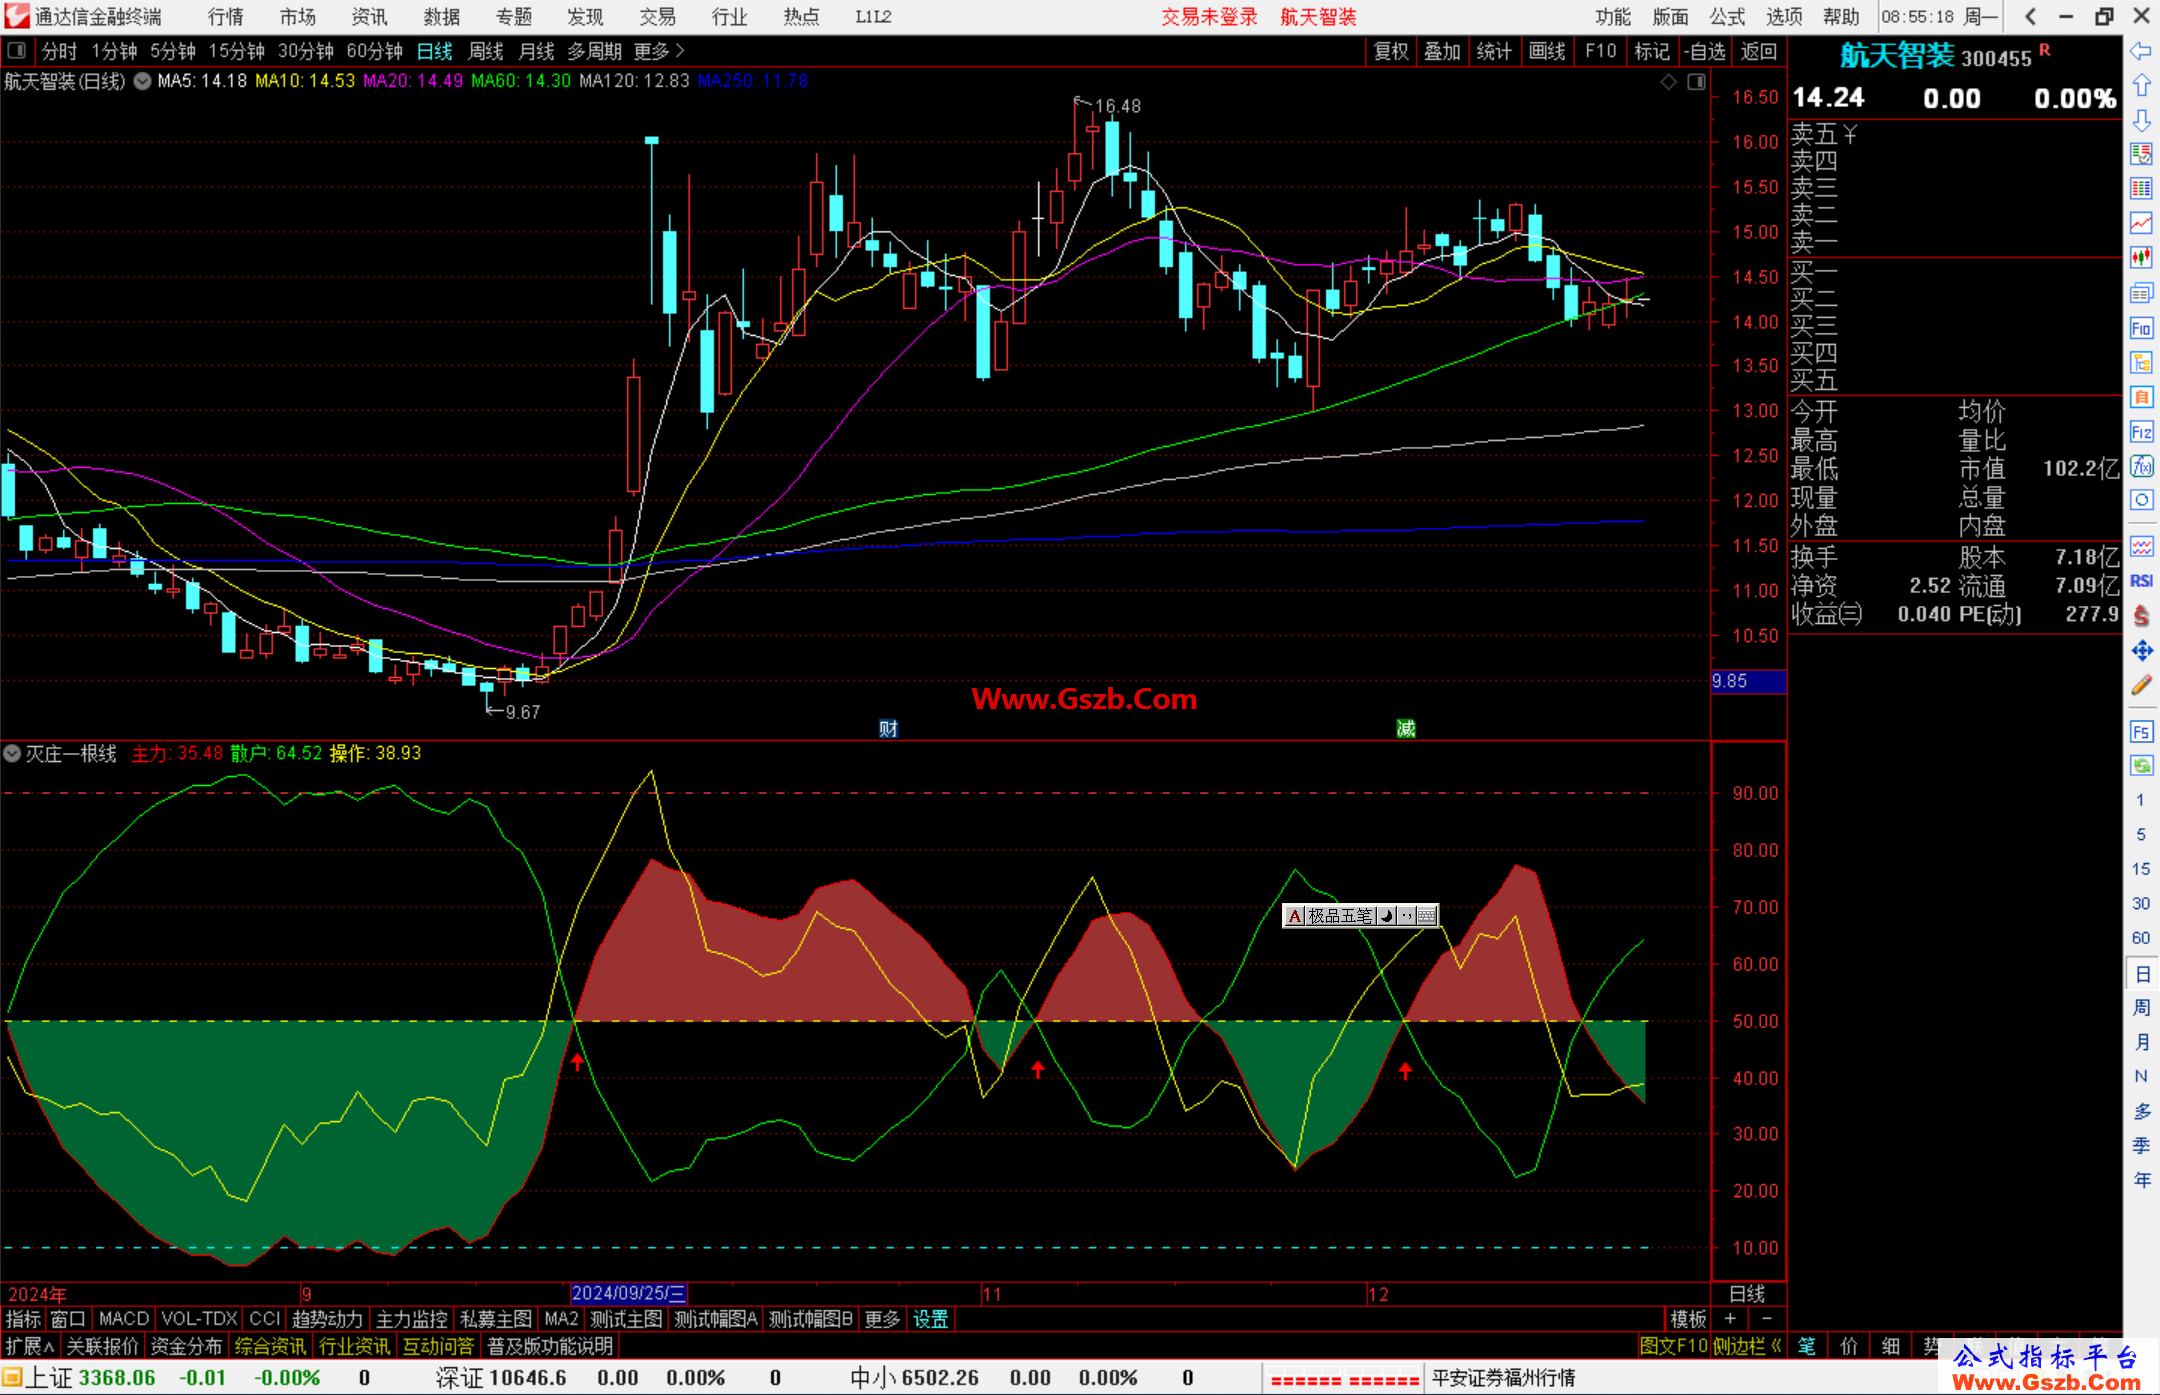This screenshot has width=2160, height=1395.
Task: Open the intraday line chart icon
Action: point(2141,223)
